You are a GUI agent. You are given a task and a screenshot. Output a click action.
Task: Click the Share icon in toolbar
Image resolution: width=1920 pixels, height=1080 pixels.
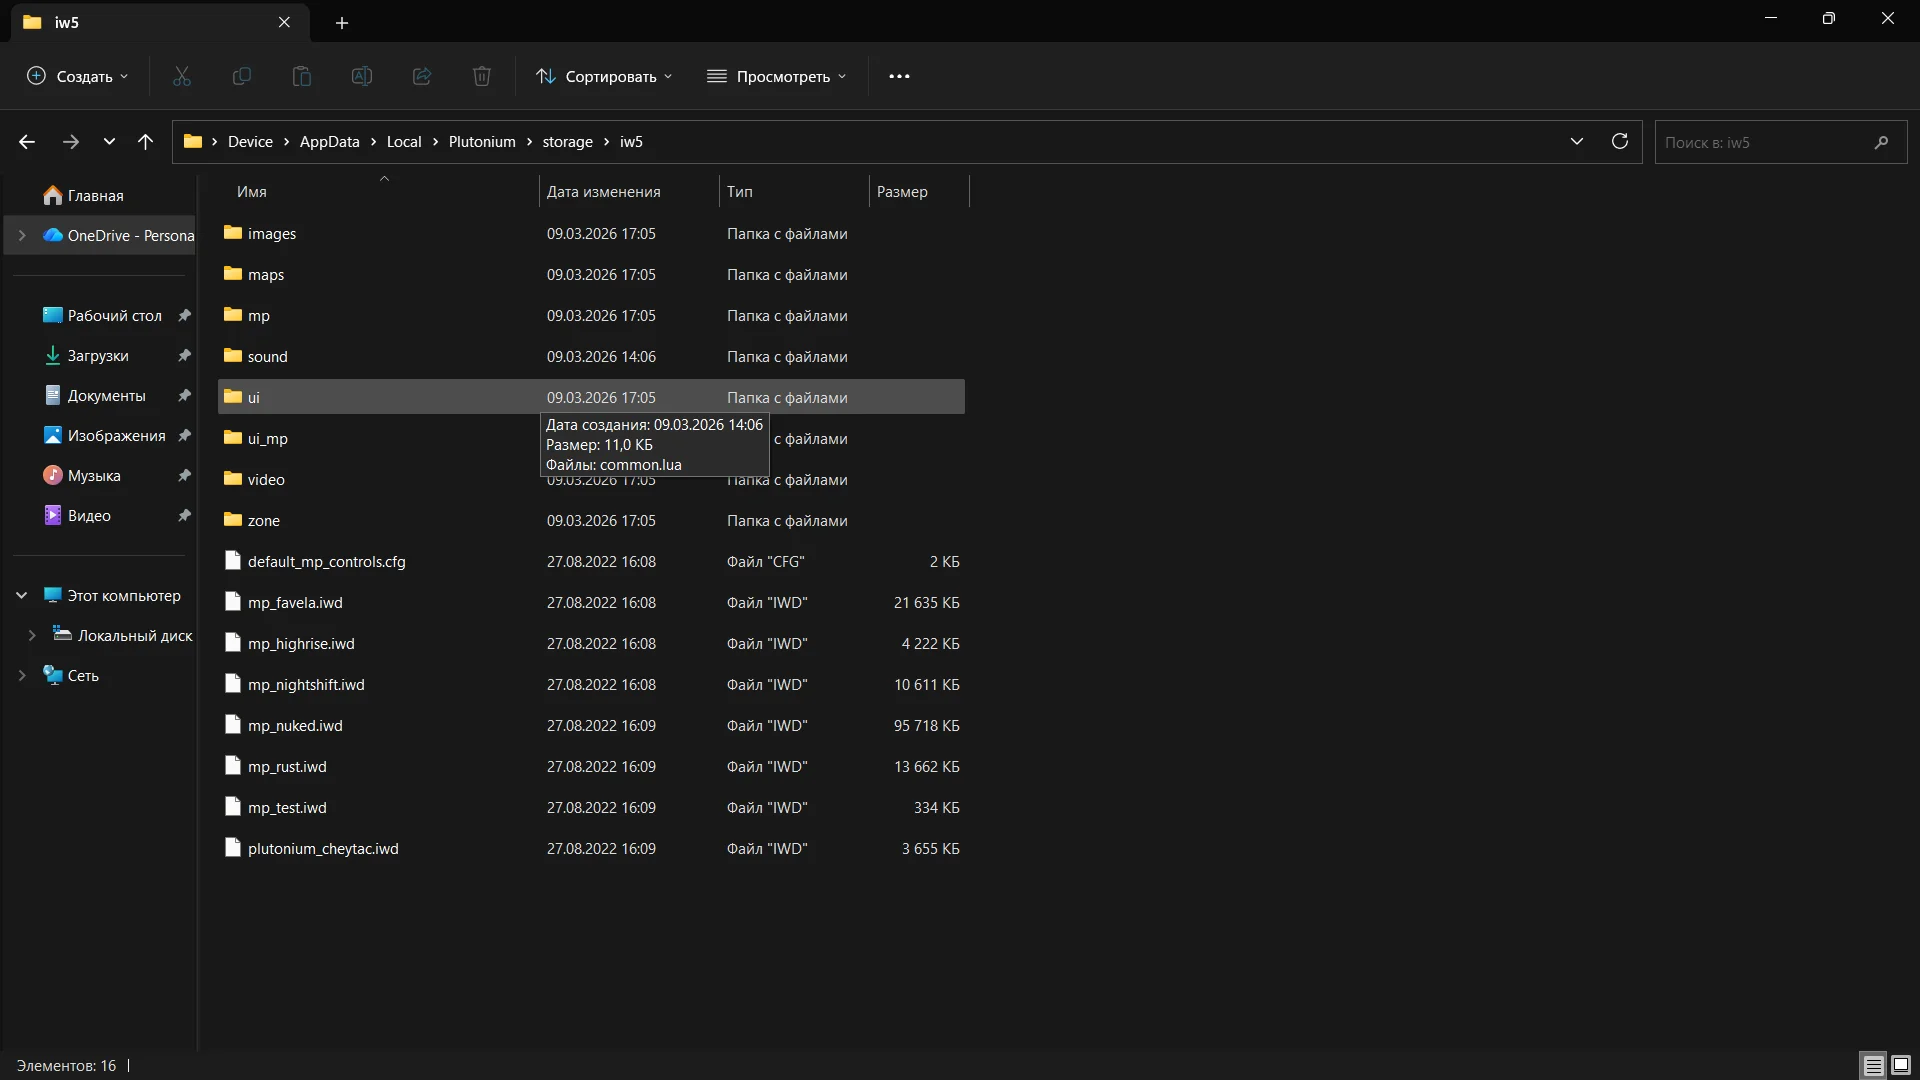click(422, 76)
